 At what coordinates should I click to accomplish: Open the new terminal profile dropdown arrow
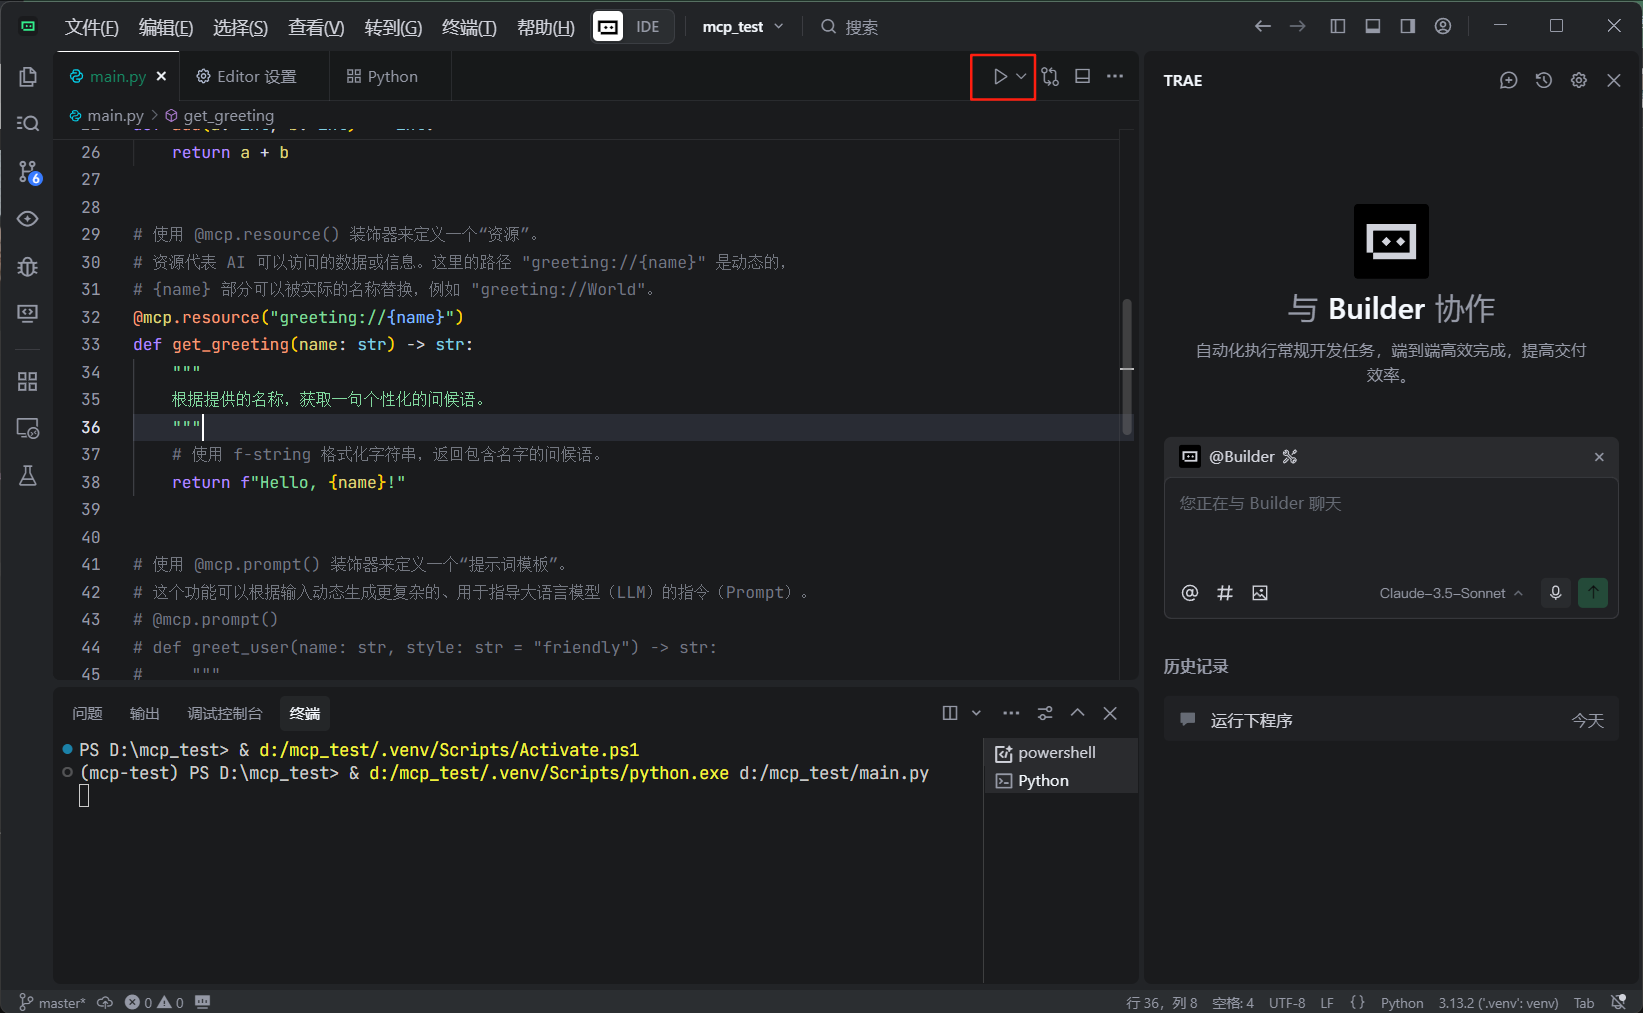click(976, 713)
